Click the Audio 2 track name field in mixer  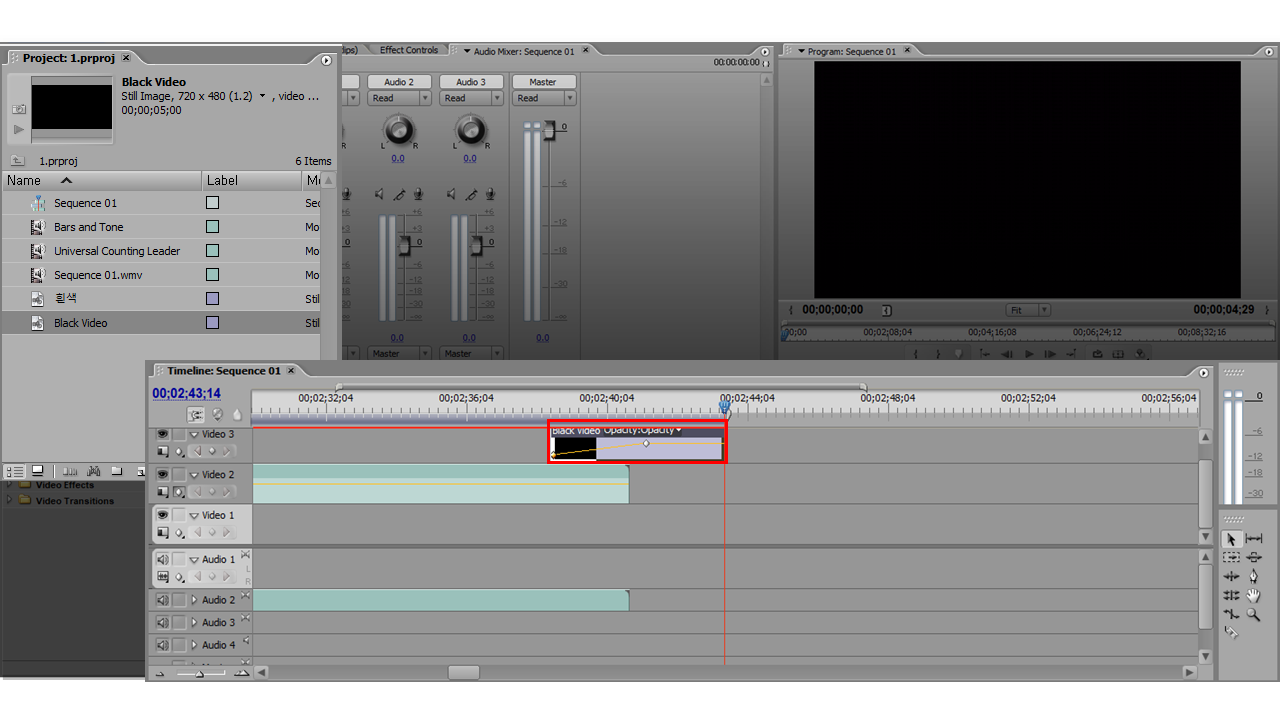tap(399, 82)
